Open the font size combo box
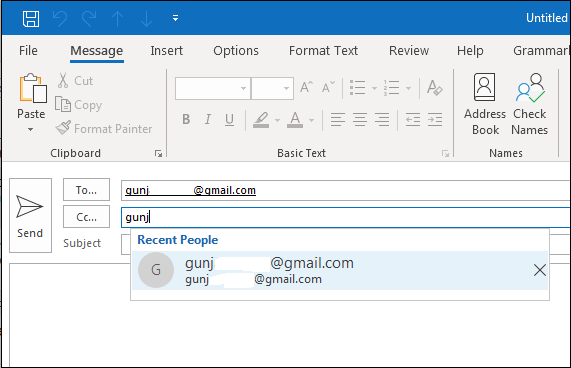The width and height of the screenshot is (571, 368). pyautogui.click(x=272, y=88)
